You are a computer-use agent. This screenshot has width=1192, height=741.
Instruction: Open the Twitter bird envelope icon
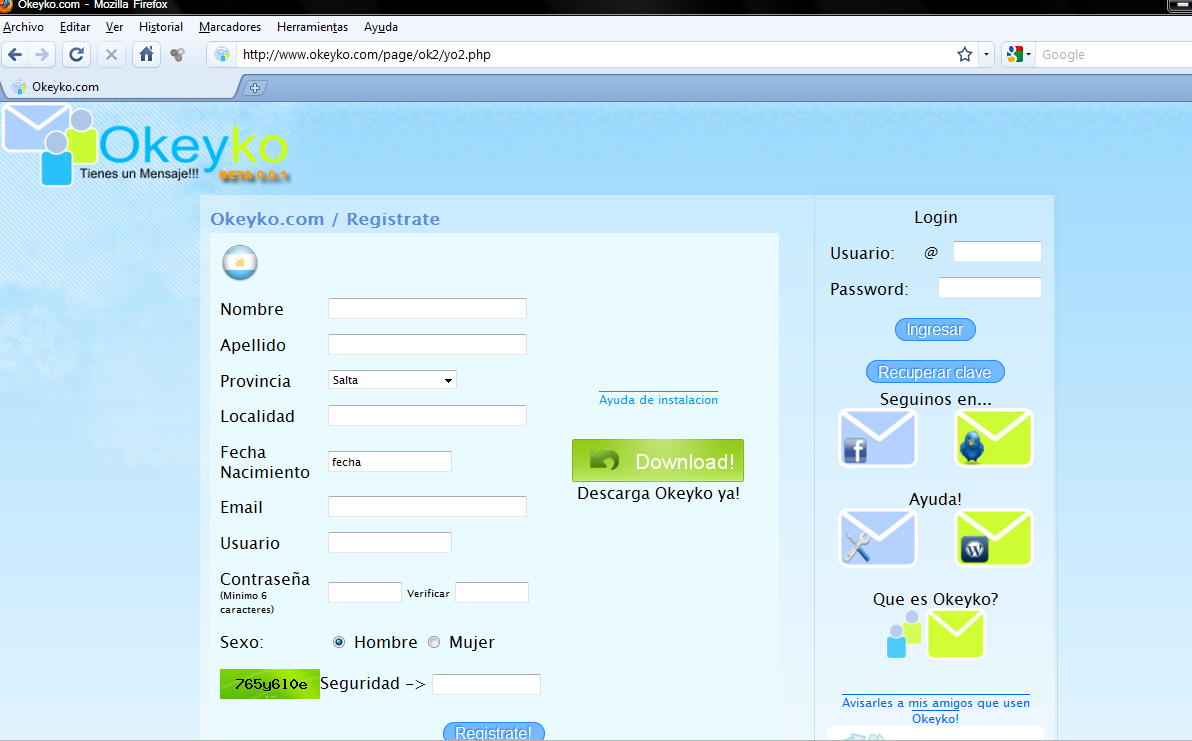[x=994, y=438]
